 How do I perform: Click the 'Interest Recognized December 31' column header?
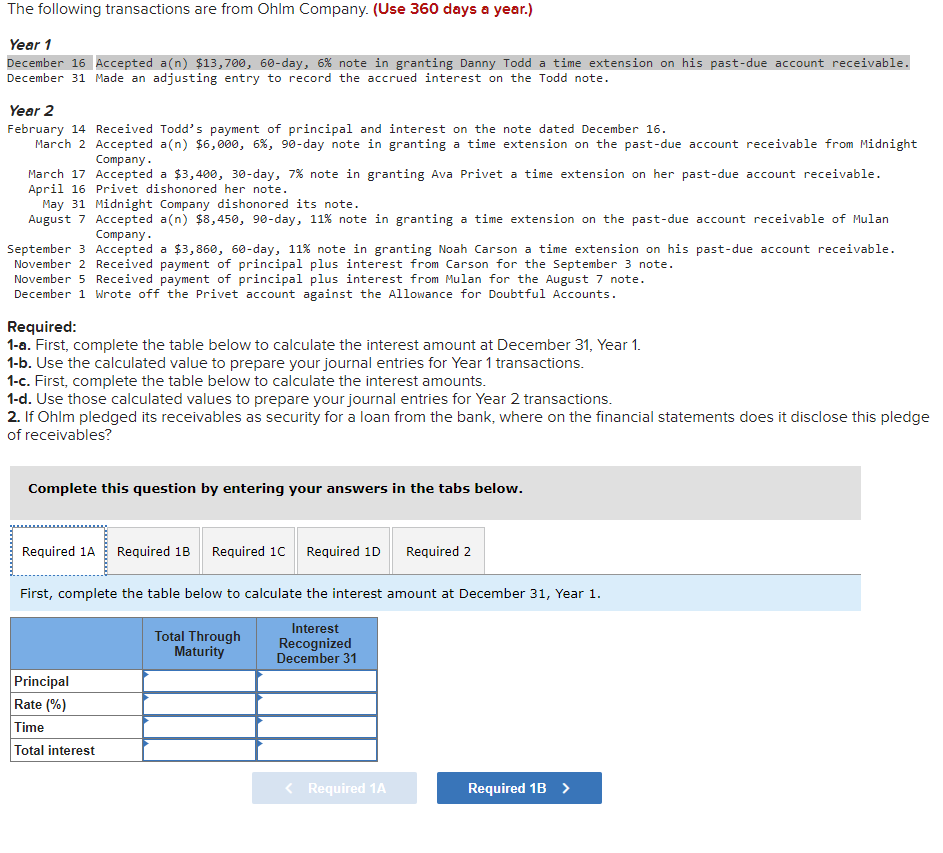coord(317,644)
